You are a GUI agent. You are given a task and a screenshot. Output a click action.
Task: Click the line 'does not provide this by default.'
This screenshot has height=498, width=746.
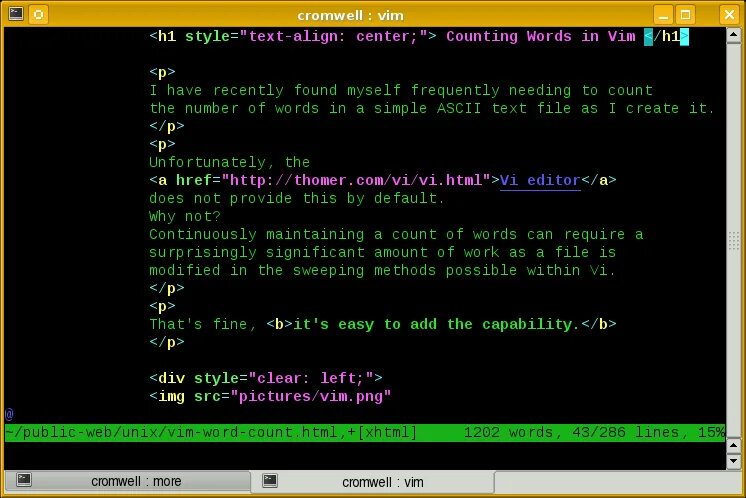pyautogui.click(x=297, y=198)
